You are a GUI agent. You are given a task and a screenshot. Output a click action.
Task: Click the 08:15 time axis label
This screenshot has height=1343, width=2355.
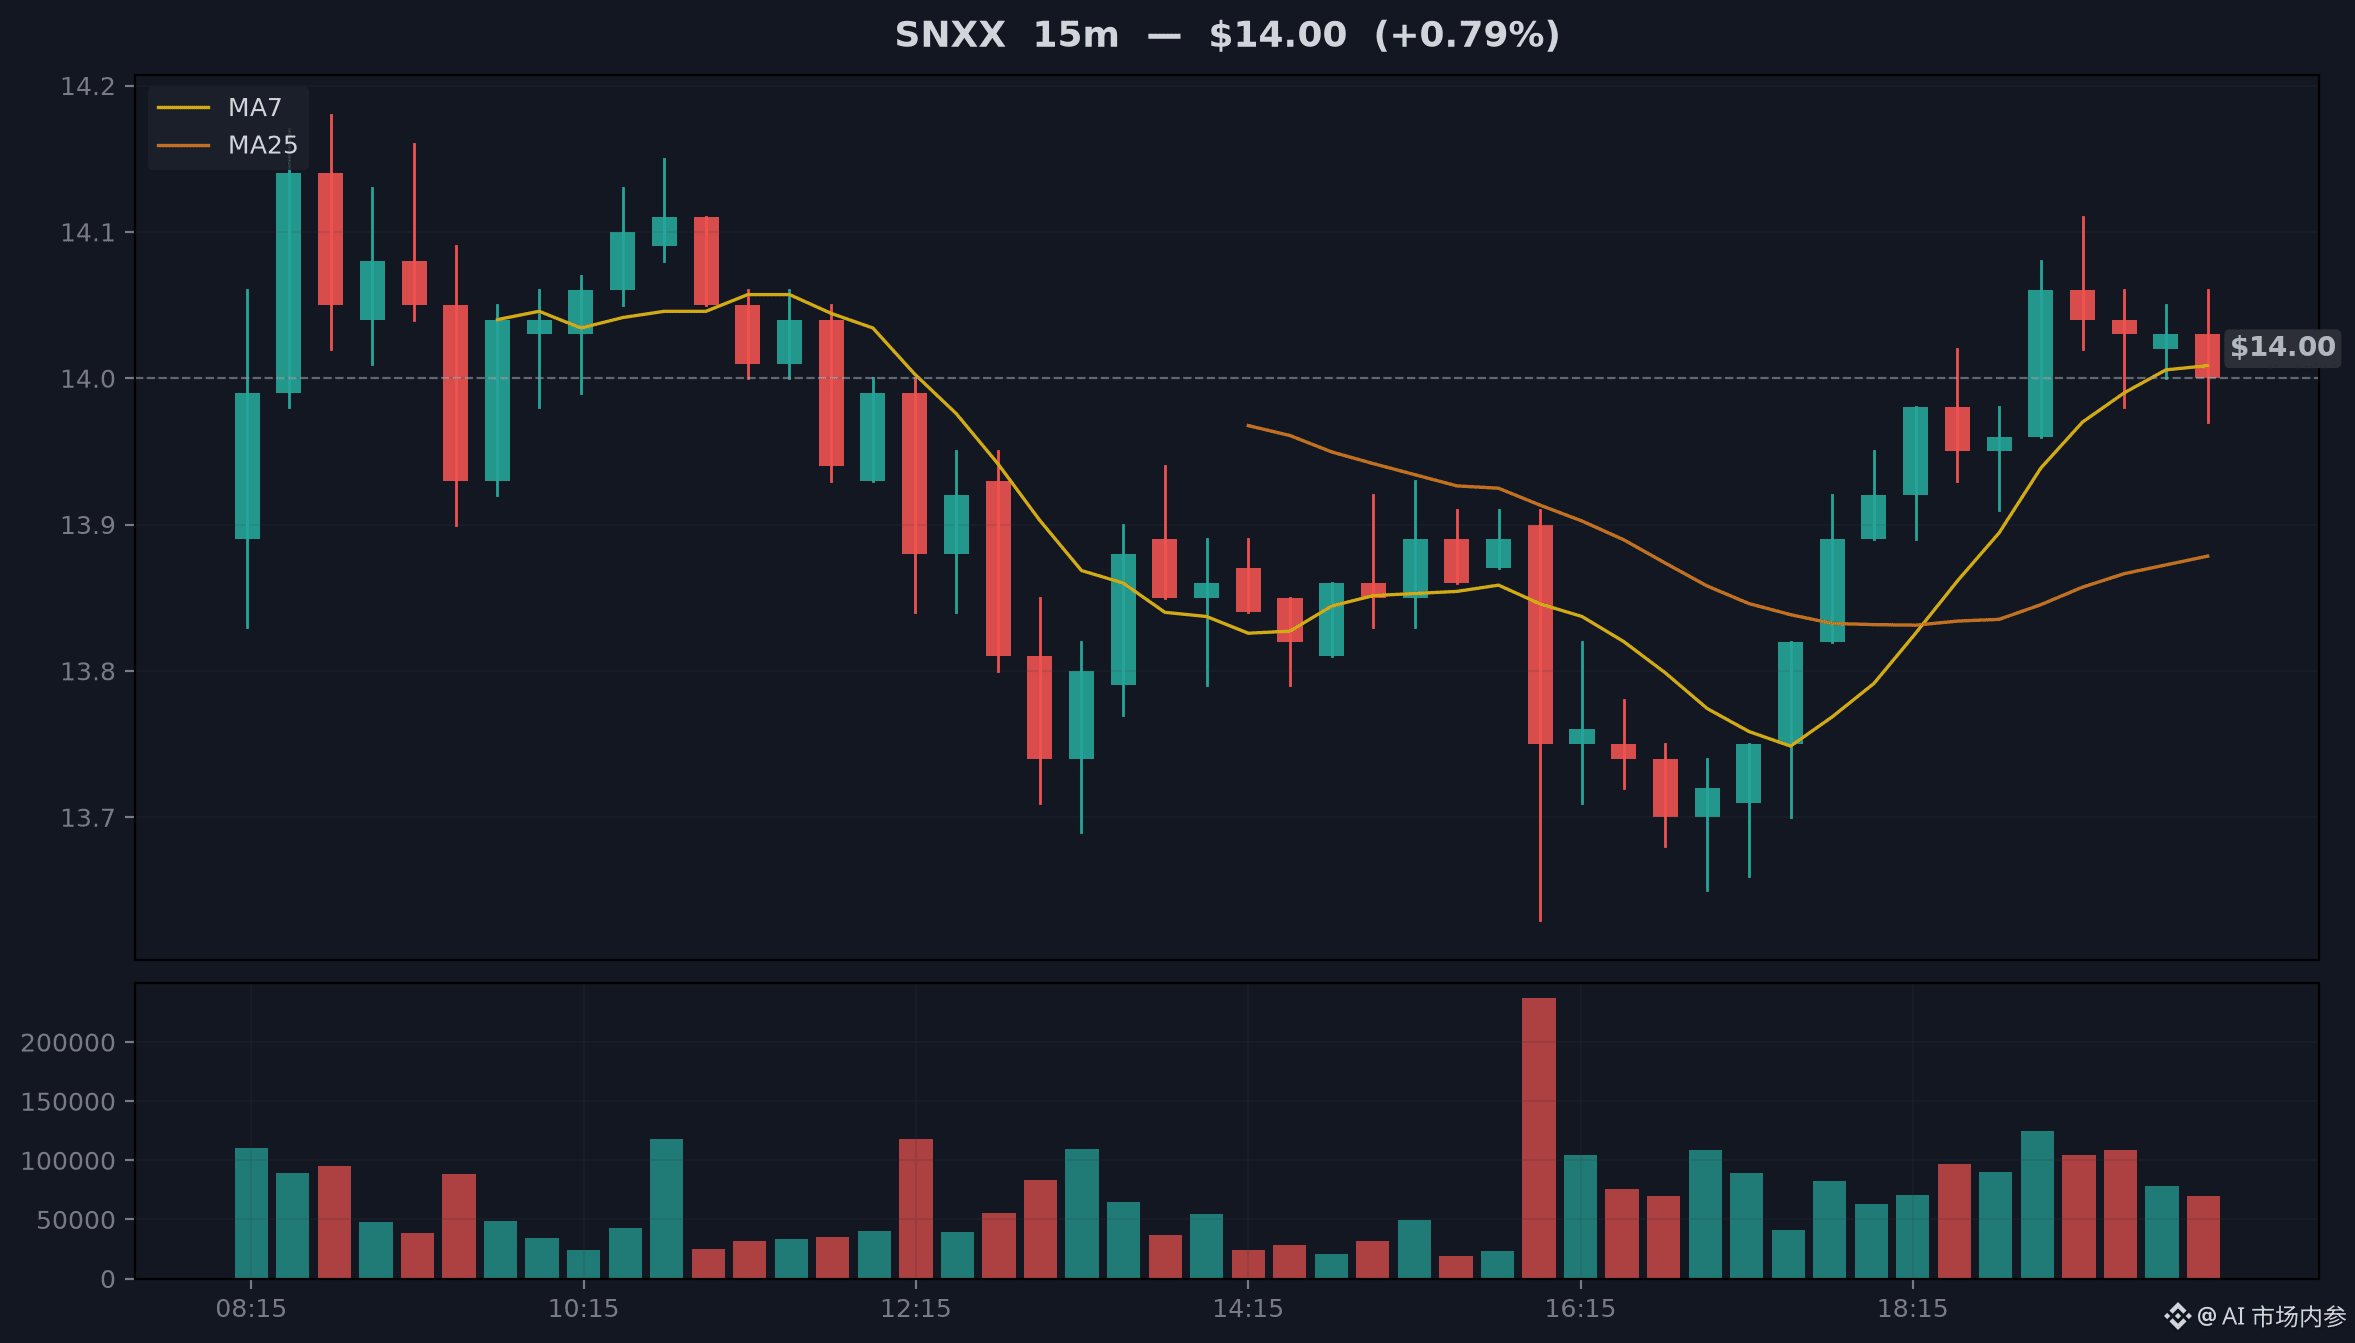251,1308
